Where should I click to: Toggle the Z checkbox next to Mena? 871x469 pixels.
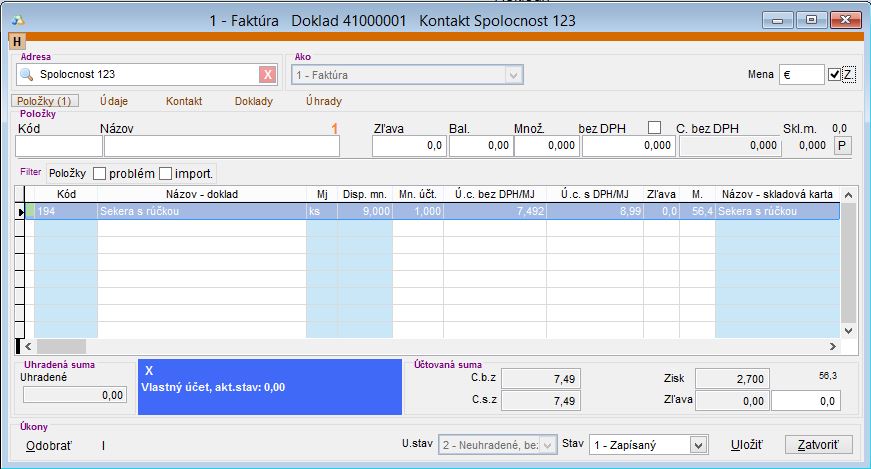[x=836, y=75]
